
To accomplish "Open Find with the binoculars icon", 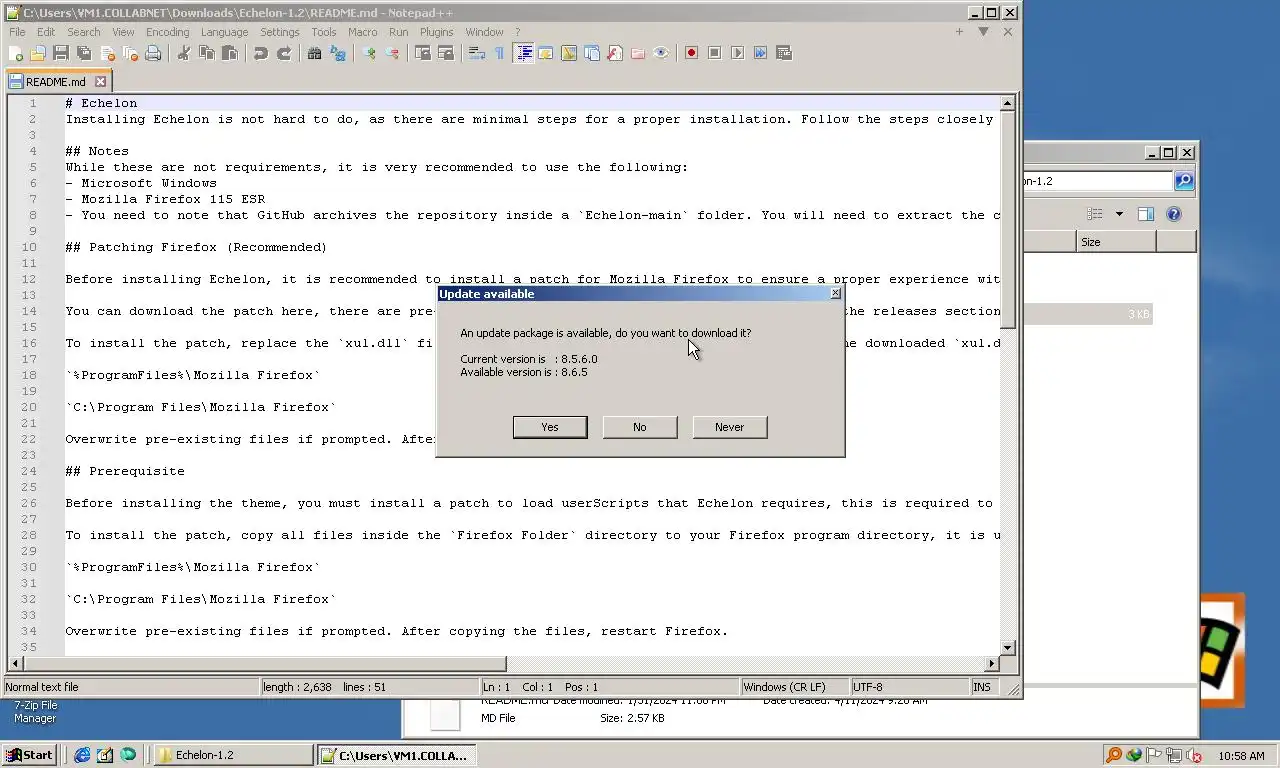I will point(315,53).
